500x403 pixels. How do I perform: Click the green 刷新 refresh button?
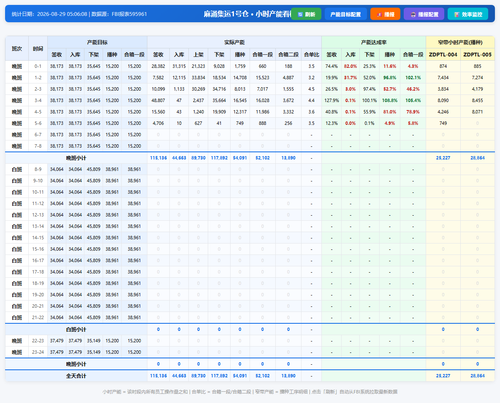[306, 14]
